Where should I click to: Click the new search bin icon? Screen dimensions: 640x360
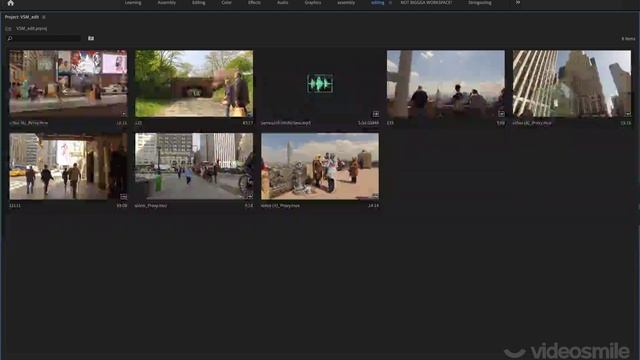click(91, 38)
